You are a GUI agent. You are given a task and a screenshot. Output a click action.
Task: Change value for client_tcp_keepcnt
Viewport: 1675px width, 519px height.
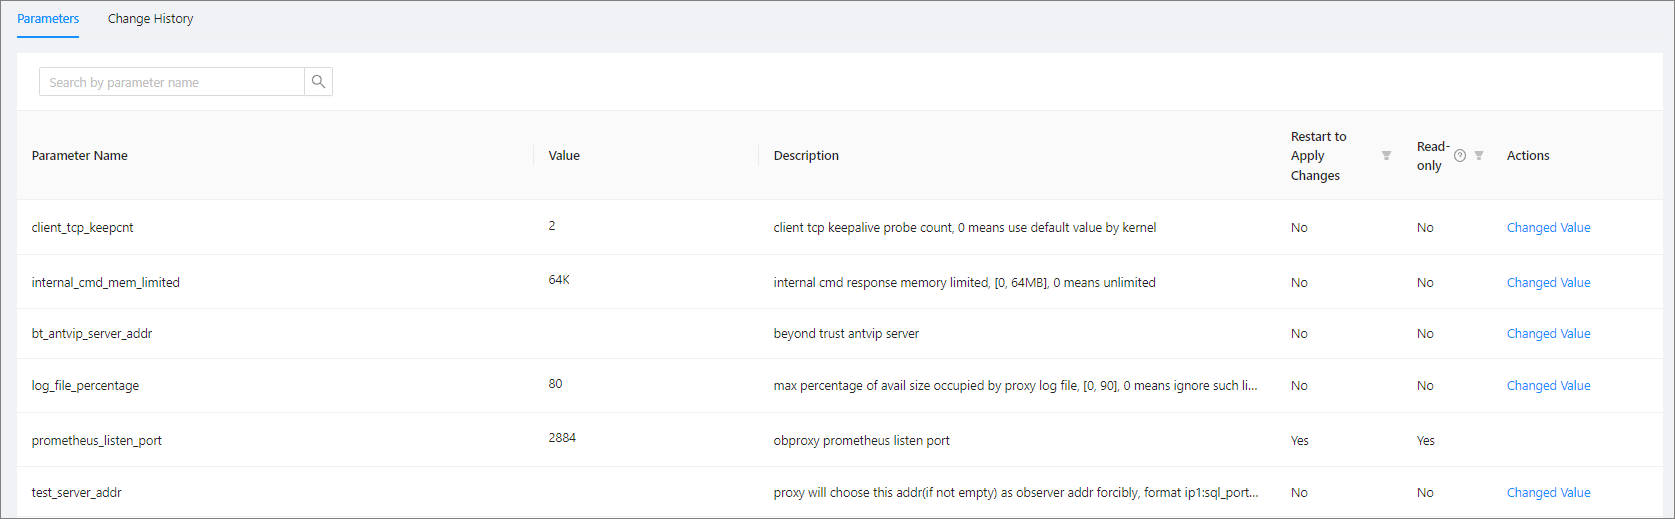(x=1548, y=228)
